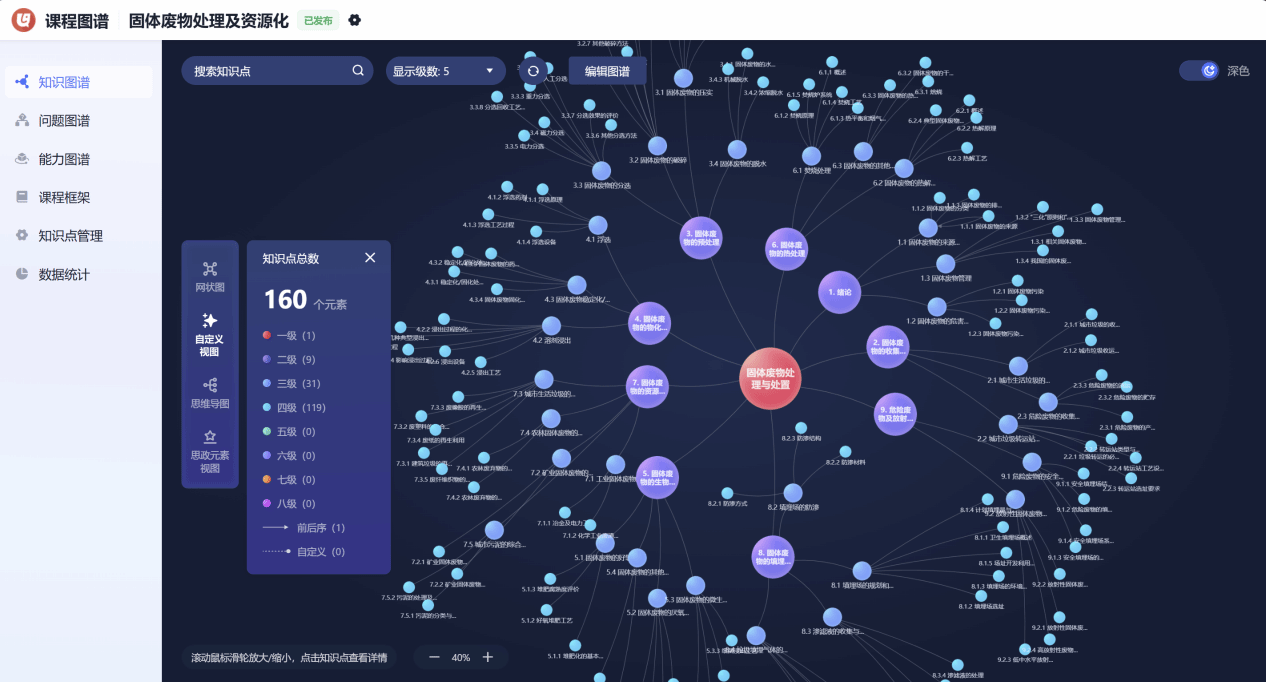Click node 1. 绪论

point(840,293)
